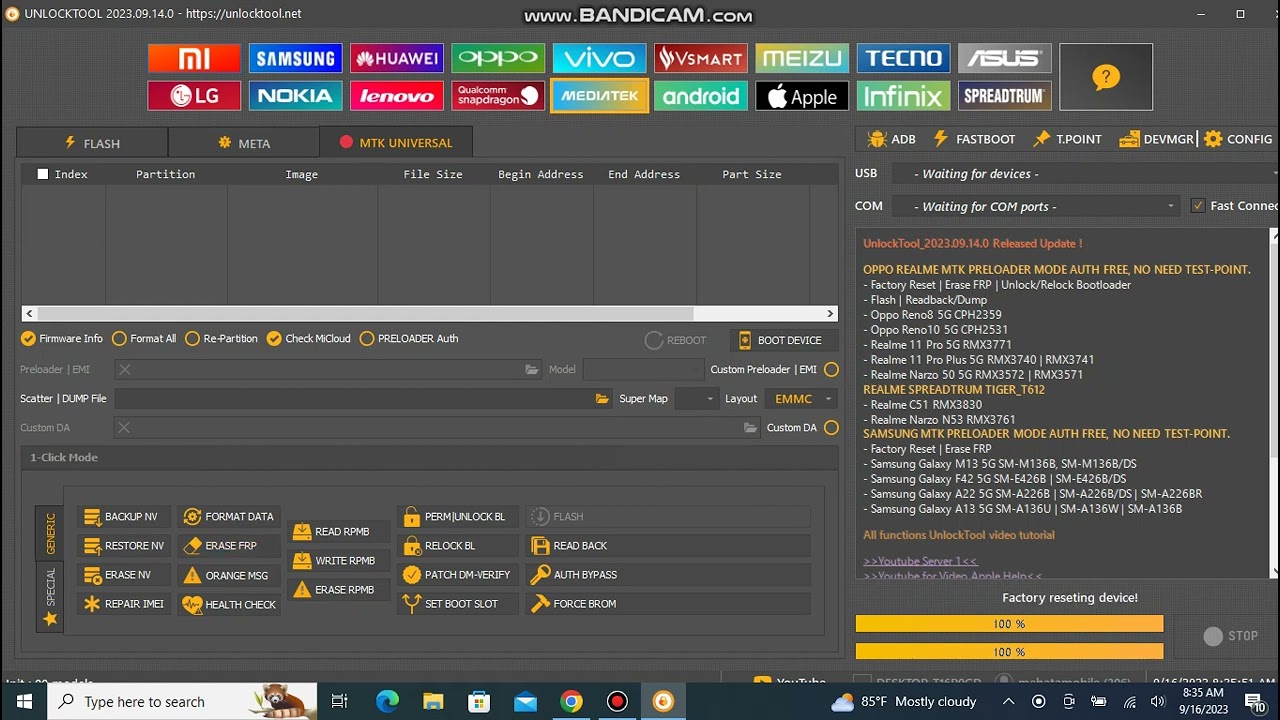Select the Xiaomi MI brand icon

point(194,58)
